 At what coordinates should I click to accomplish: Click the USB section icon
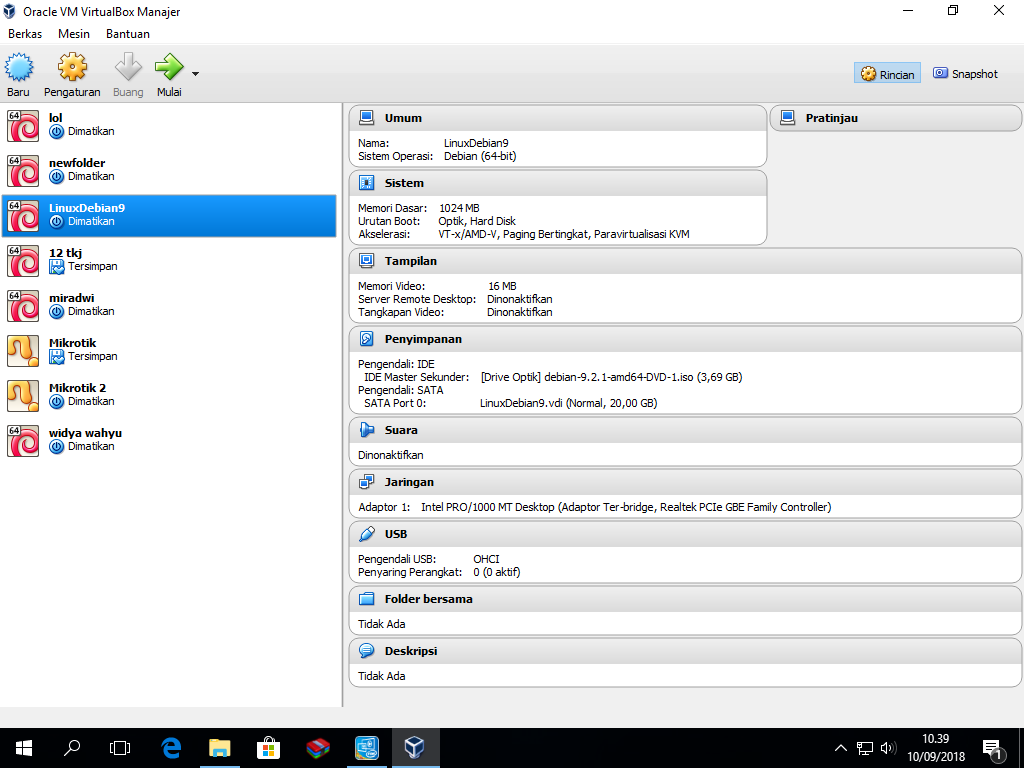click(363, 533)
